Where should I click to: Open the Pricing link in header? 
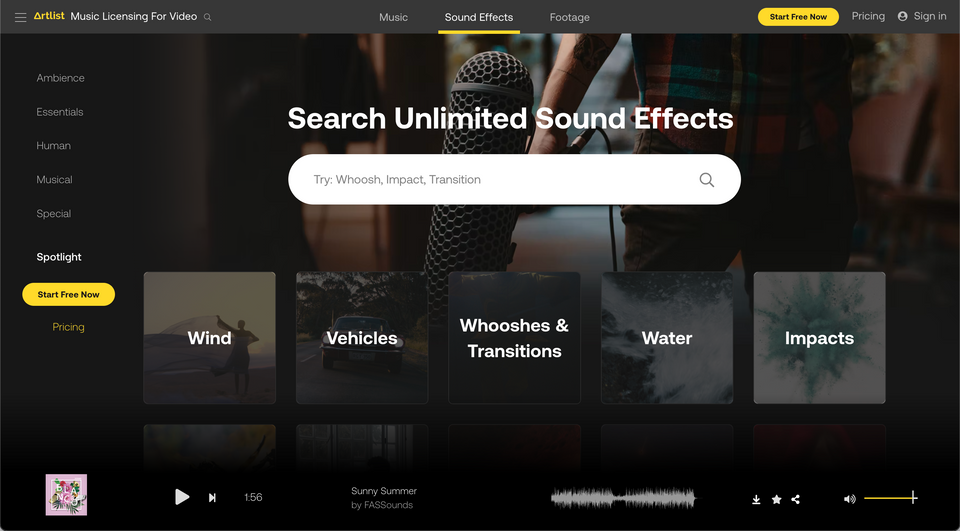[868, 17]
